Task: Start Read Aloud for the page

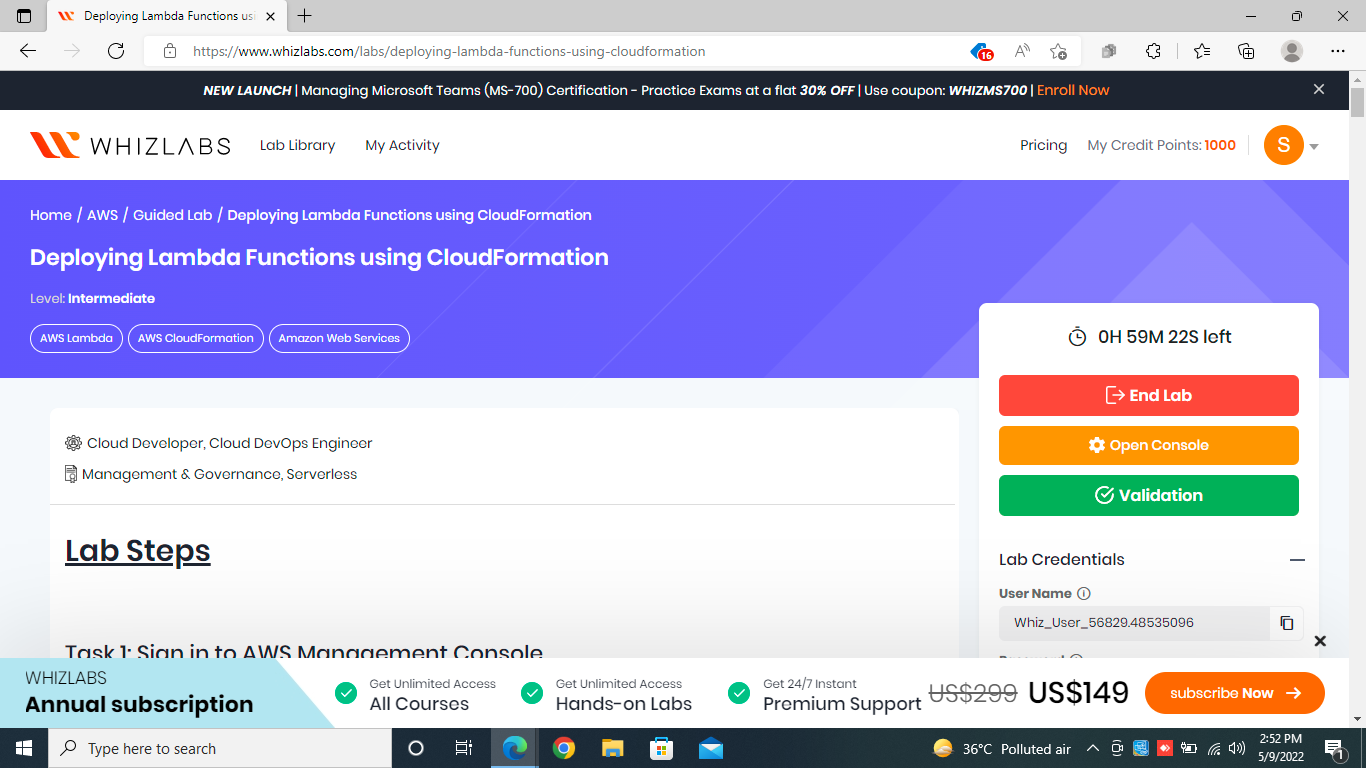Action: point(1022,50)
